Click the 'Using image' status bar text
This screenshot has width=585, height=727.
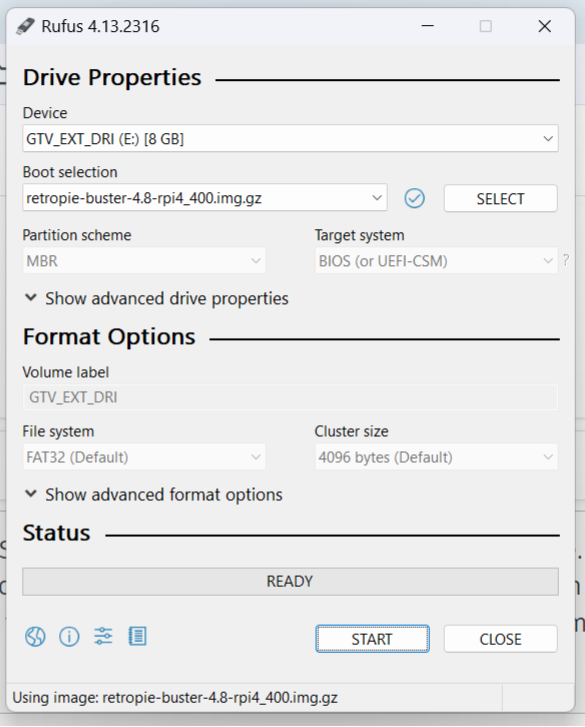coord(175,698)
